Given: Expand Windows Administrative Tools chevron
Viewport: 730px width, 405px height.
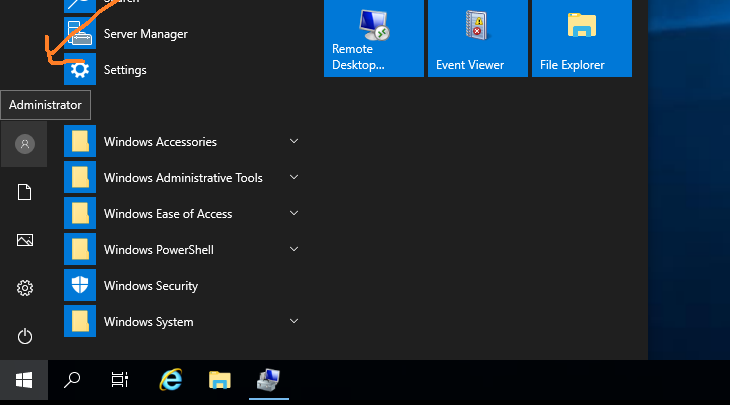Looking at the screenshot, I should 294,177.
